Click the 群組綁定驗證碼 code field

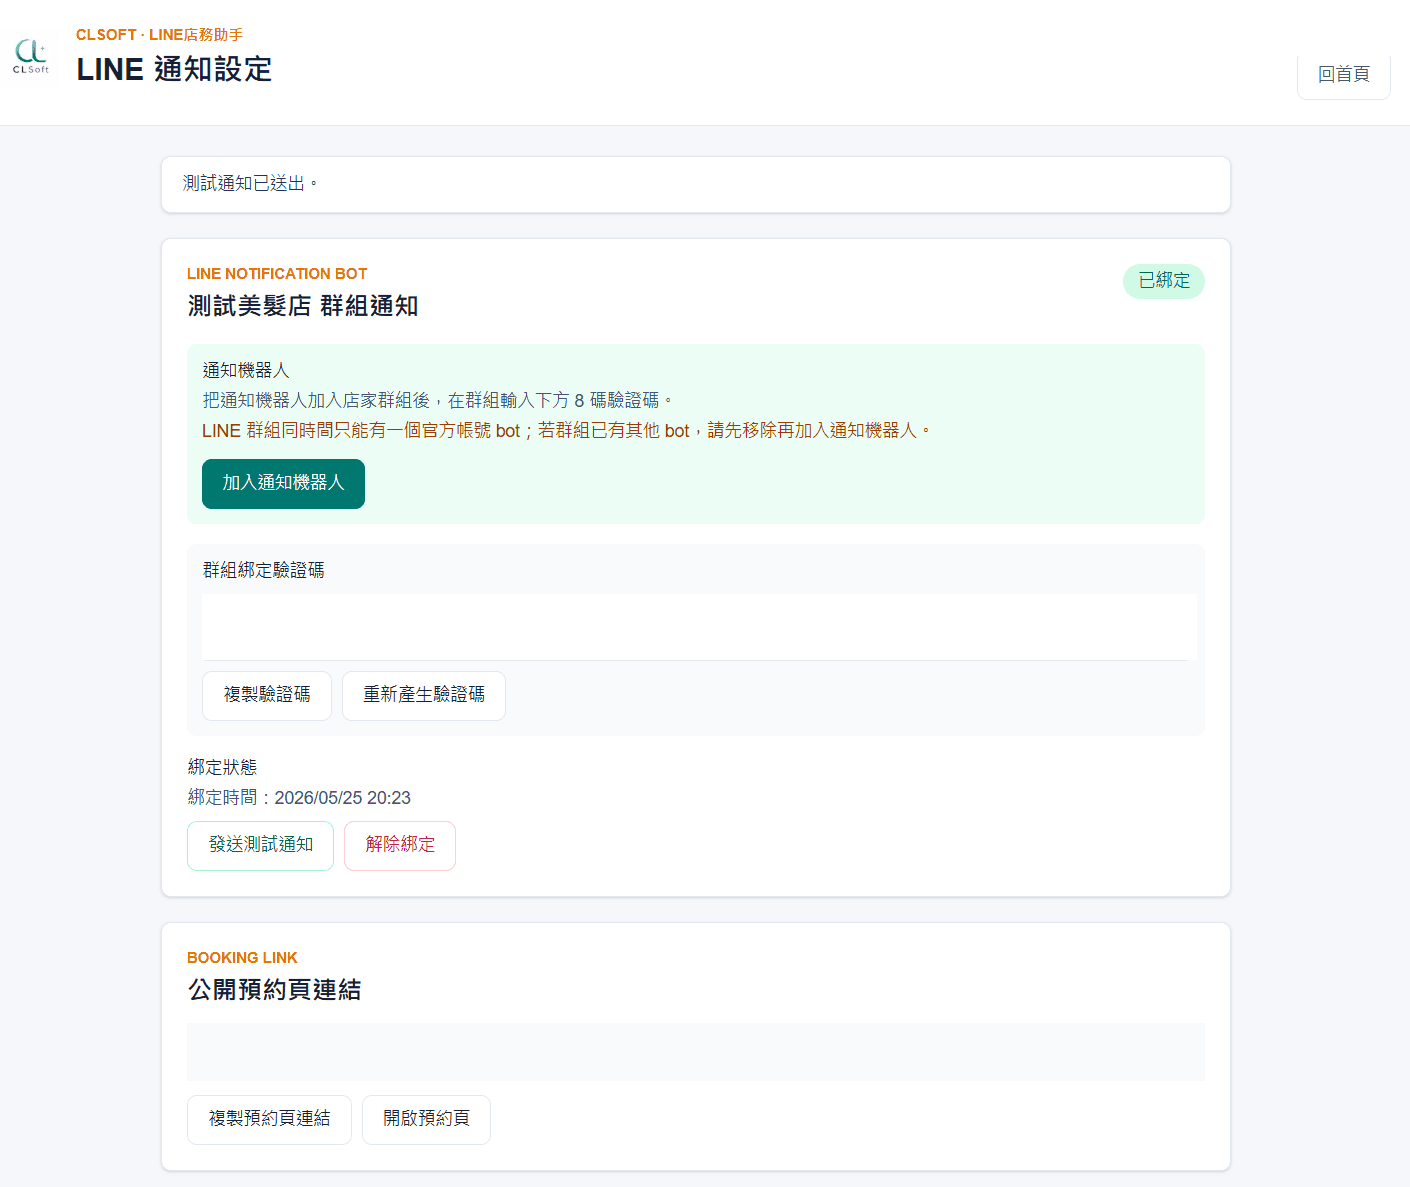pyautogui.click(x=699, y=627)
